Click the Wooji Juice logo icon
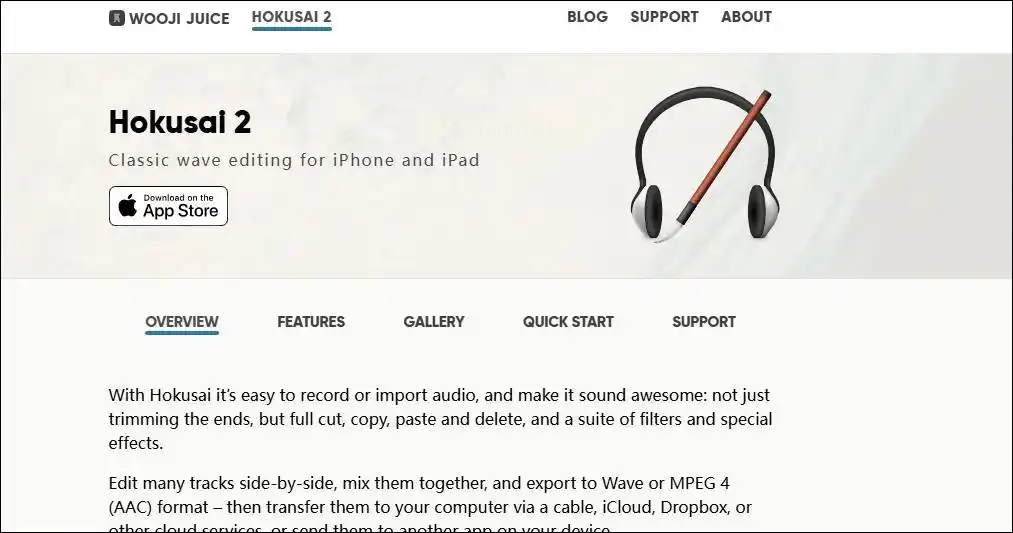 coord(116,17)
